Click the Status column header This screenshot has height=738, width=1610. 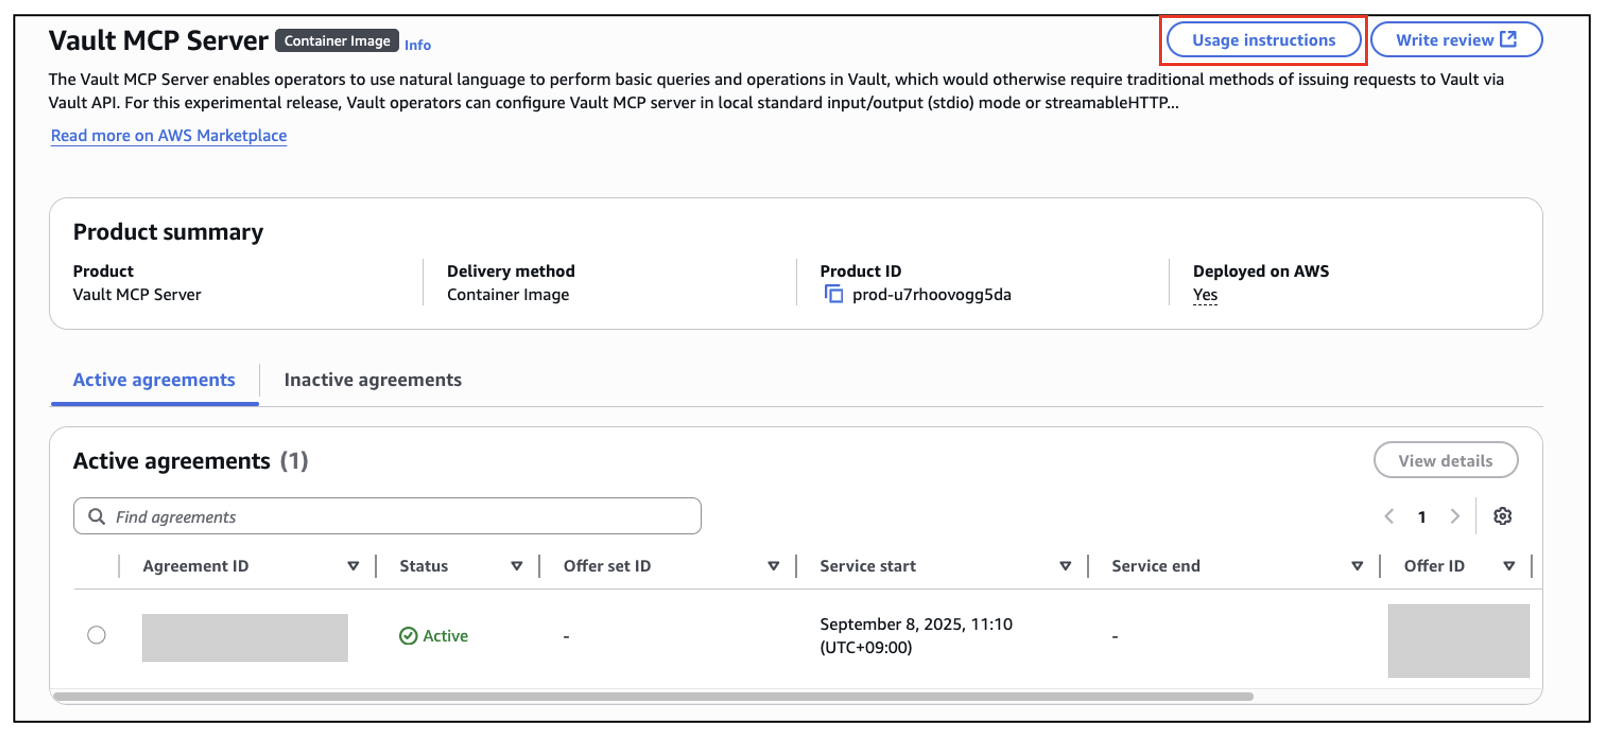pos(424,566)
